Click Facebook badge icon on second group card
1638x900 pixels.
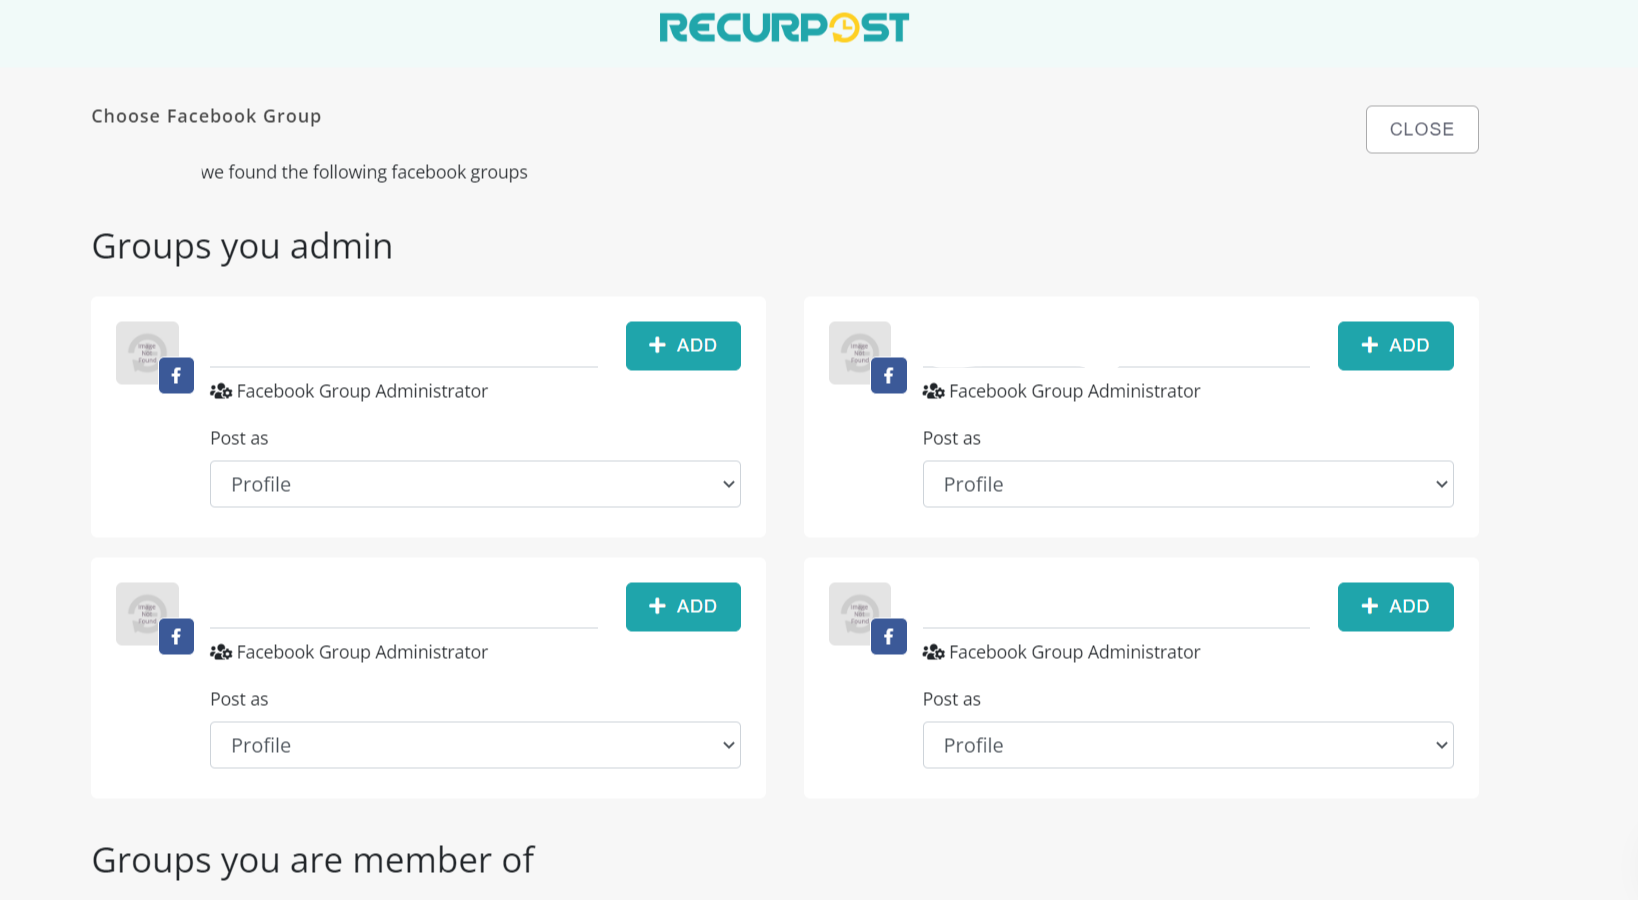click(889, 376)
